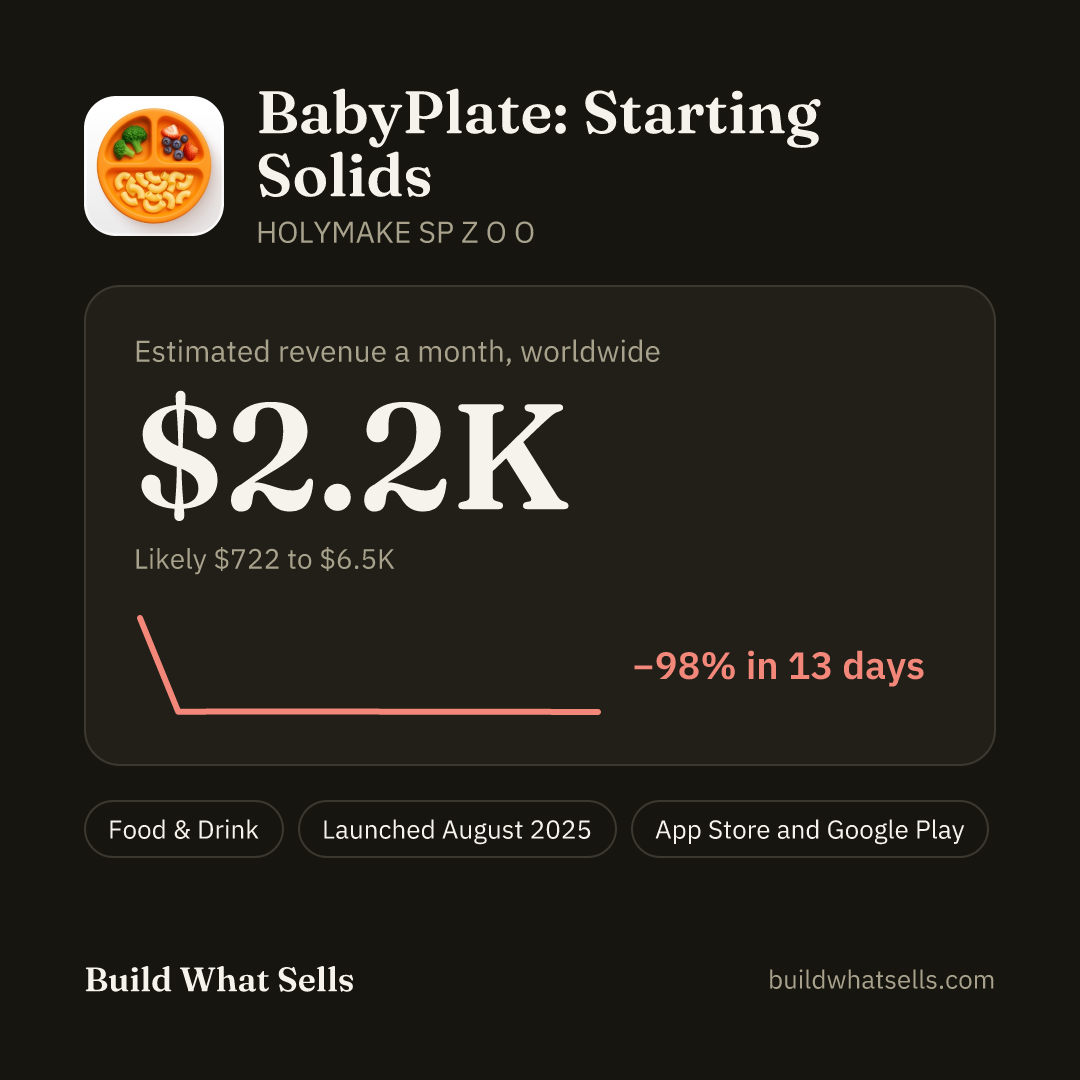Click the red revenue trend line chart

(369, 665)
